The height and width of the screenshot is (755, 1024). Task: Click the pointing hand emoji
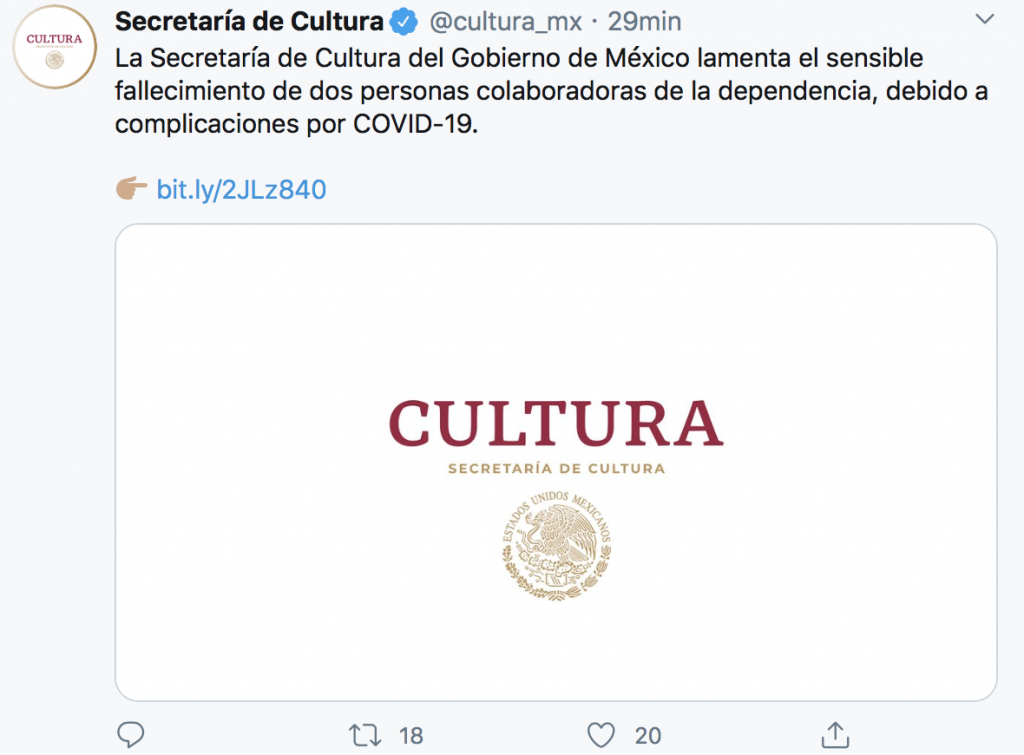click(131, 189)
